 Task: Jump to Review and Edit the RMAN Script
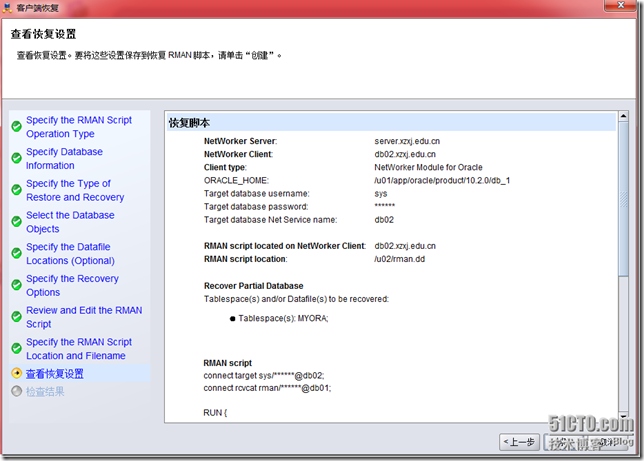(x=84, y=317)
